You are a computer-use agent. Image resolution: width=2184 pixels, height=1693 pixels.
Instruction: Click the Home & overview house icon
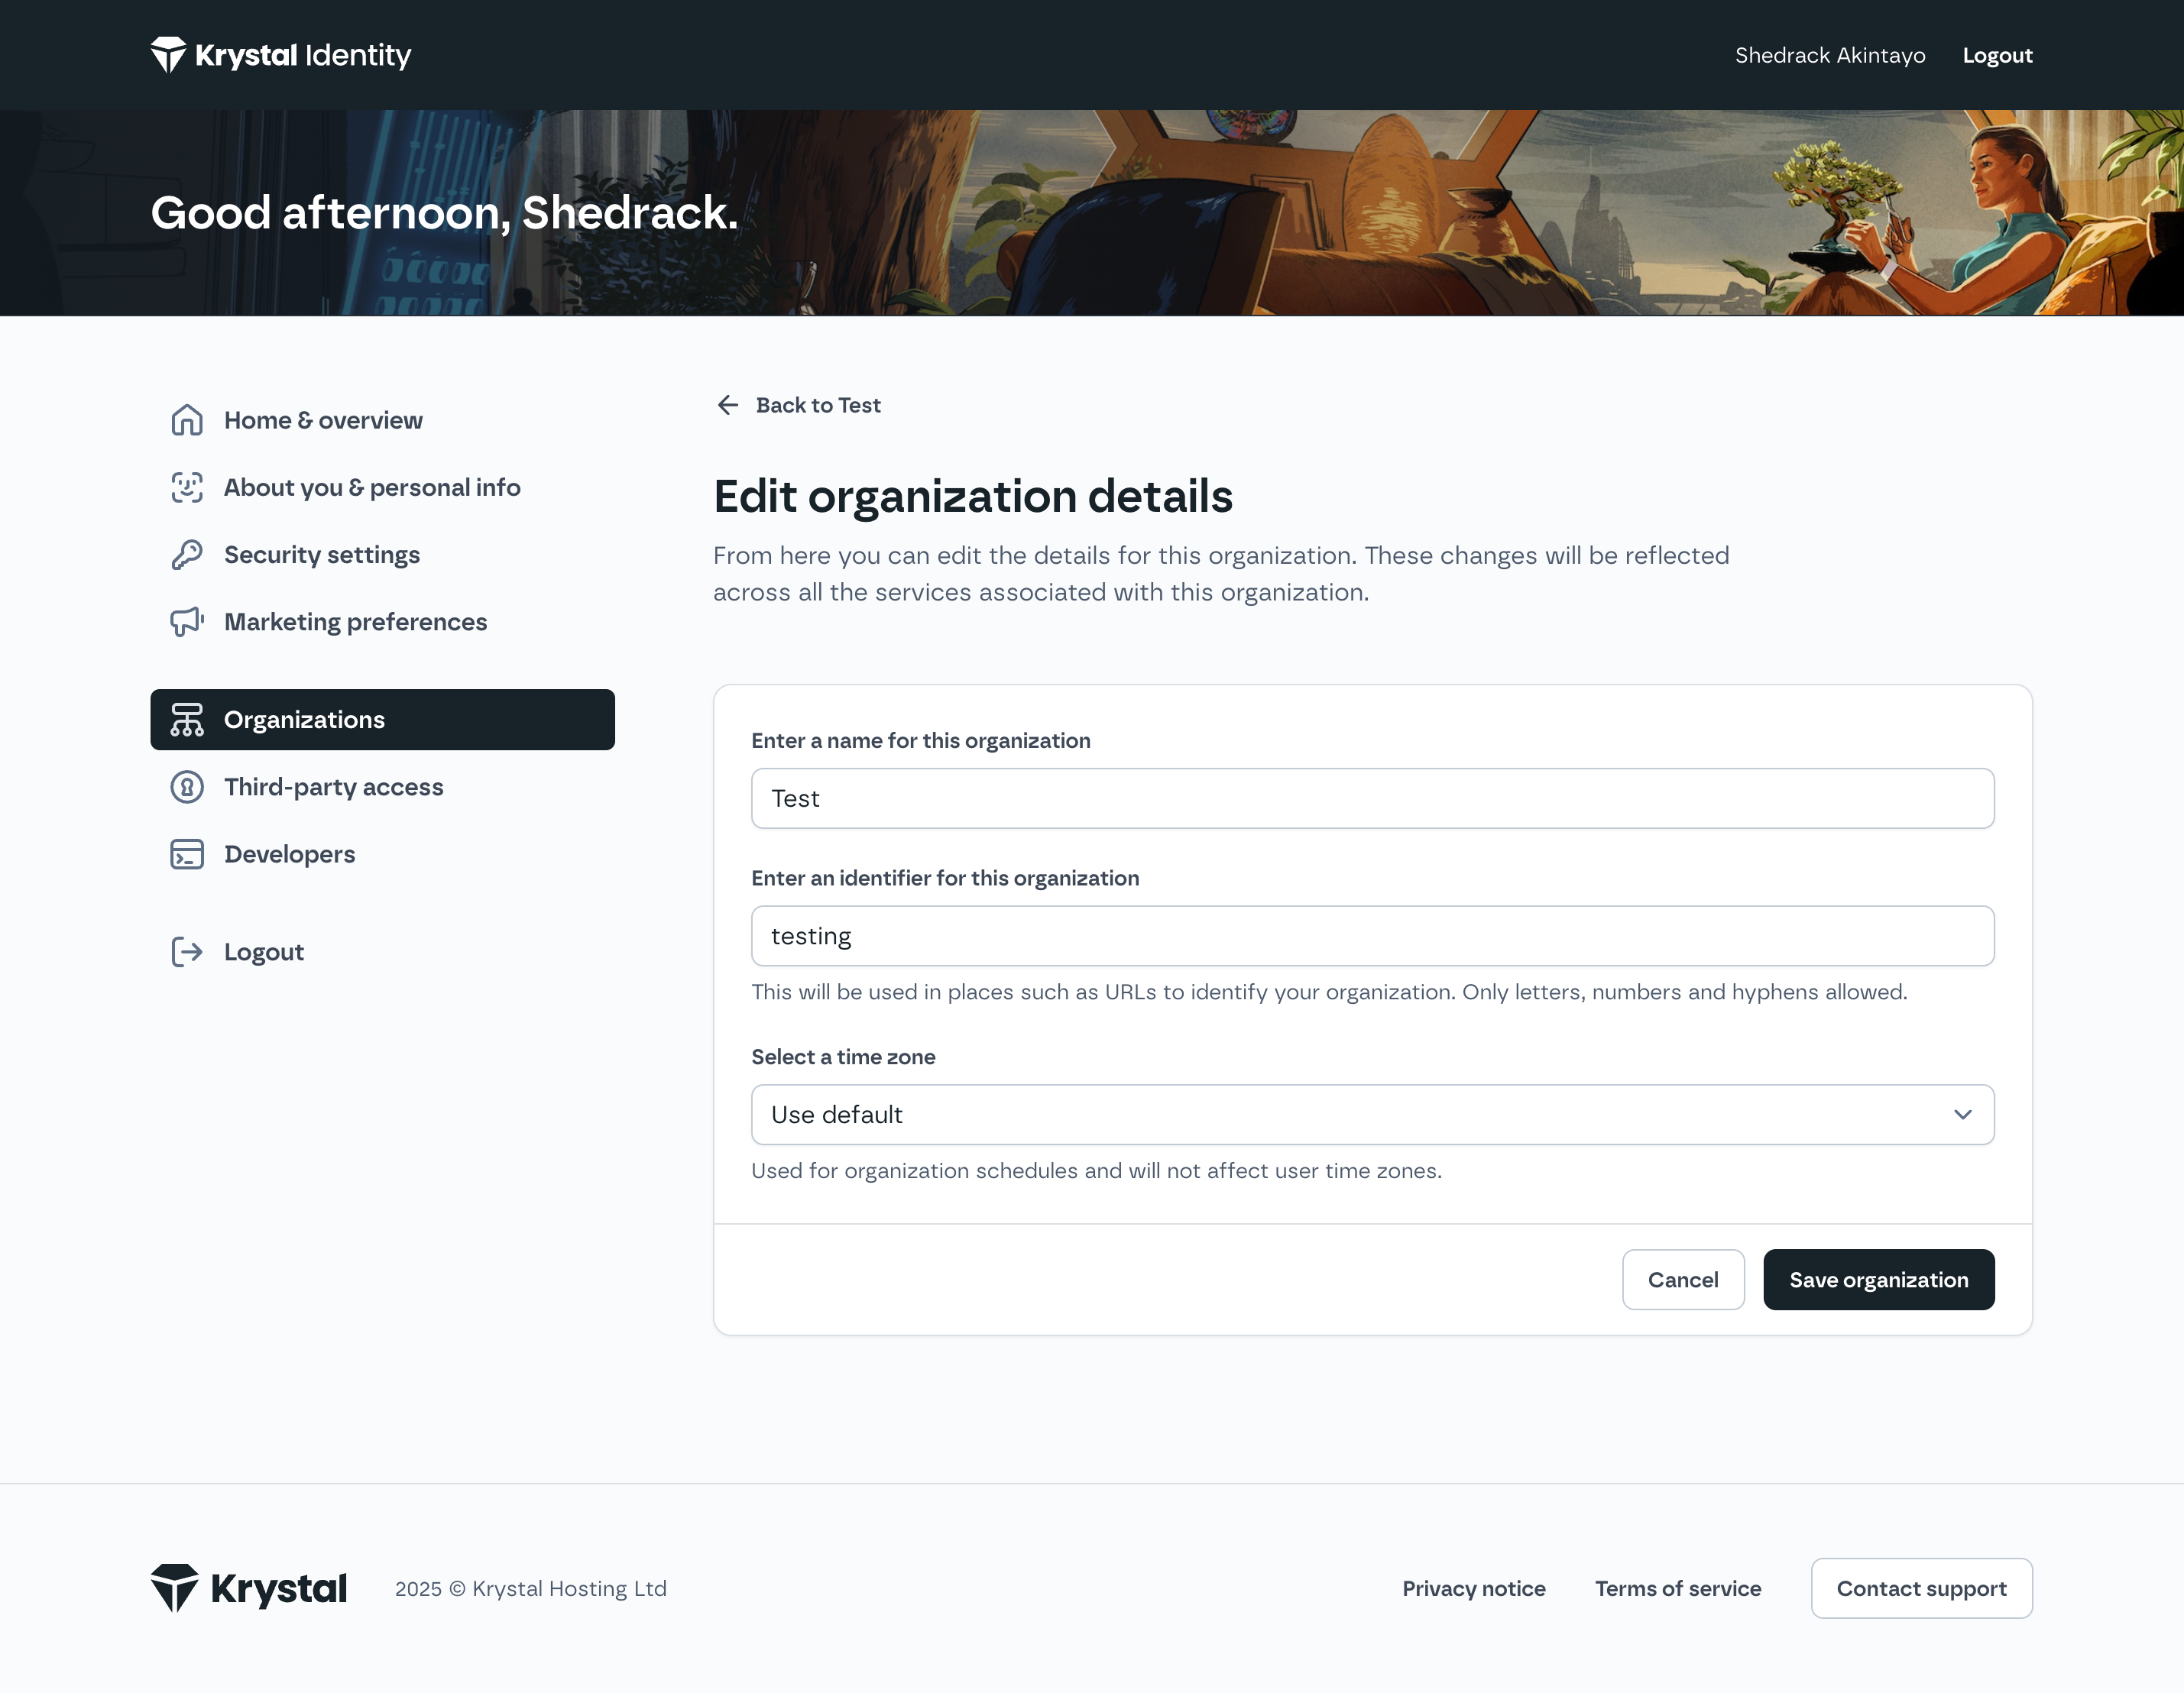coord(187,420)
